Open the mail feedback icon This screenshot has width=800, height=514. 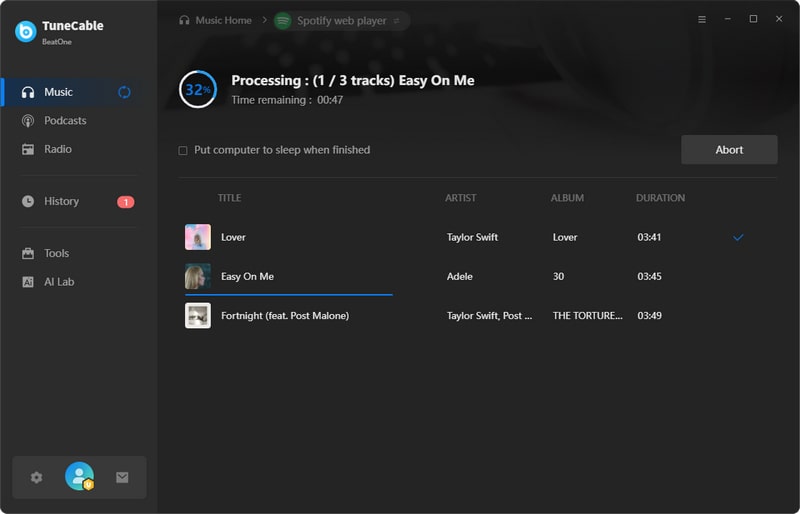[x=122, y=477]
